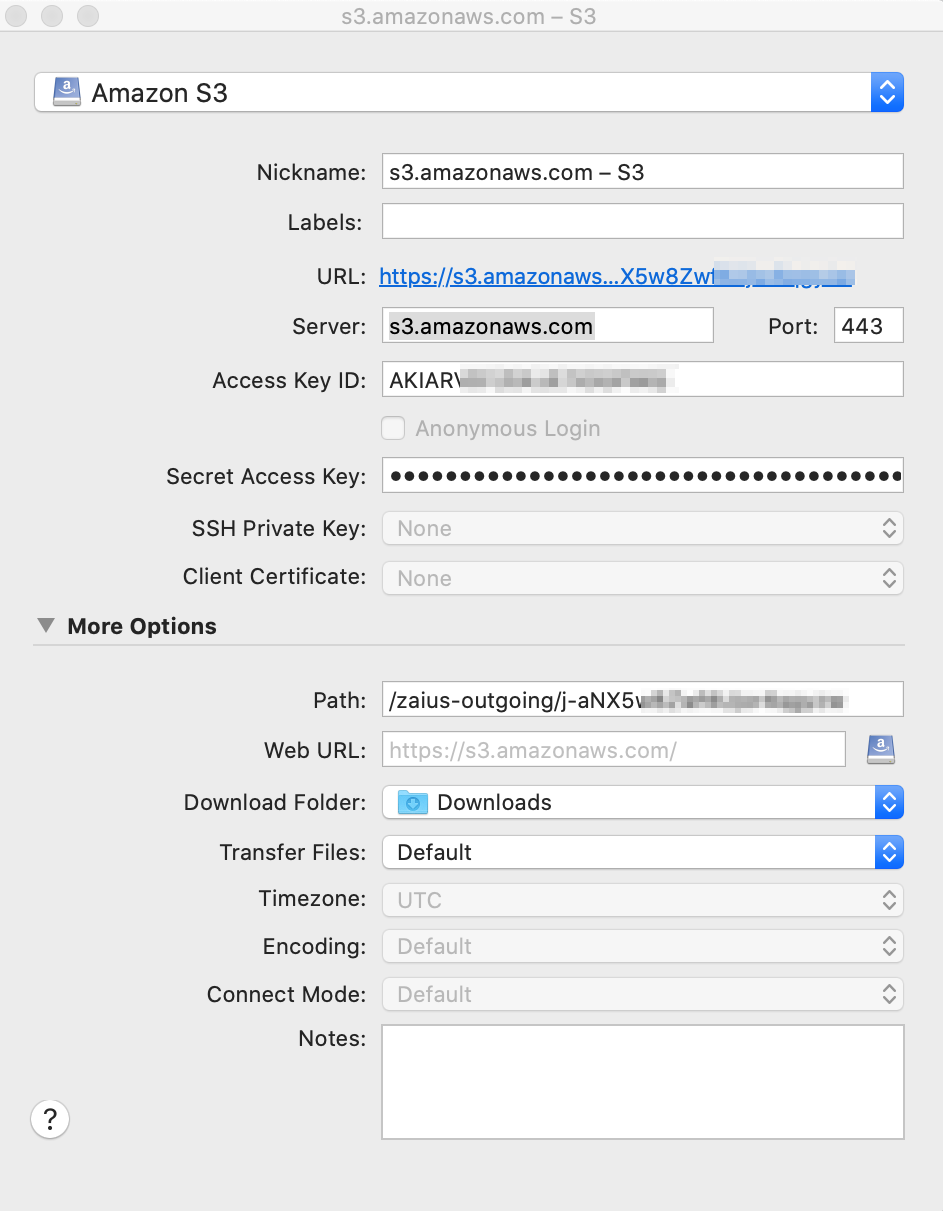Focus the Labels input field
This screenshot has width=943, height=1211.
click(642, 221)
